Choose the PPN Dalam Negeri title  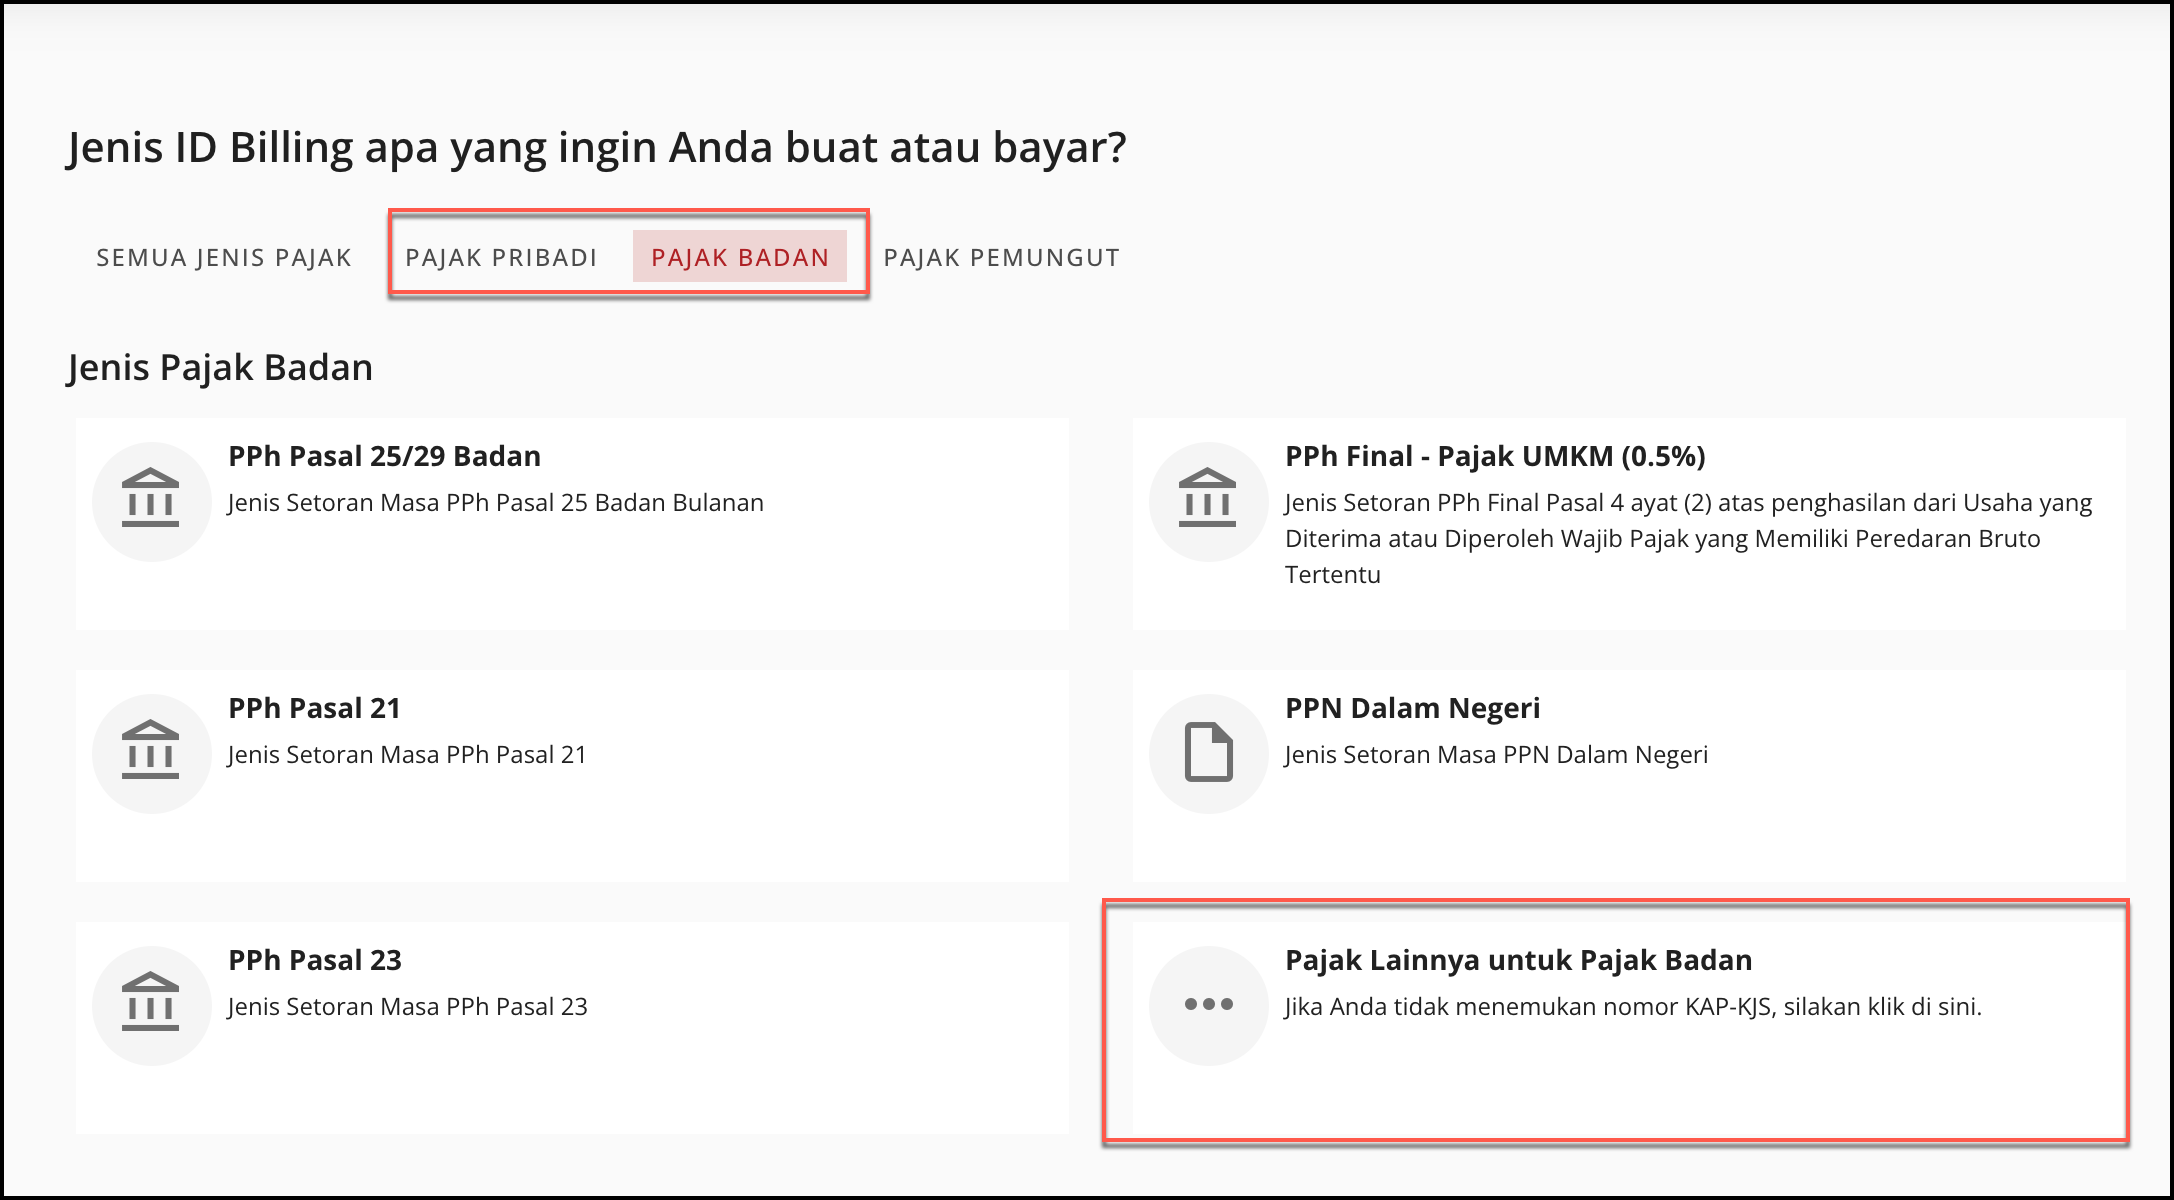[1412, 708]
